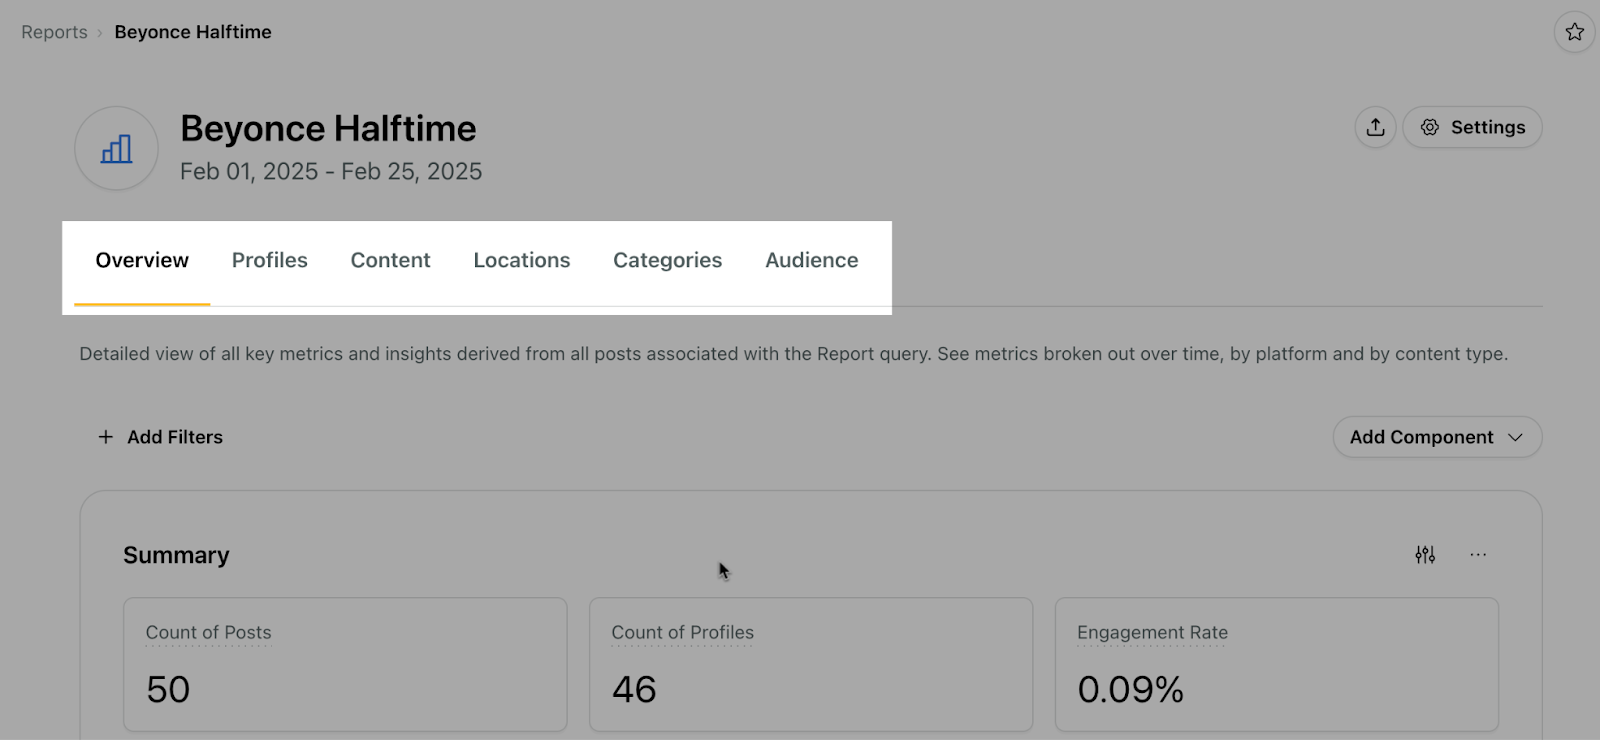Open the Categories tab

[667, 261]
